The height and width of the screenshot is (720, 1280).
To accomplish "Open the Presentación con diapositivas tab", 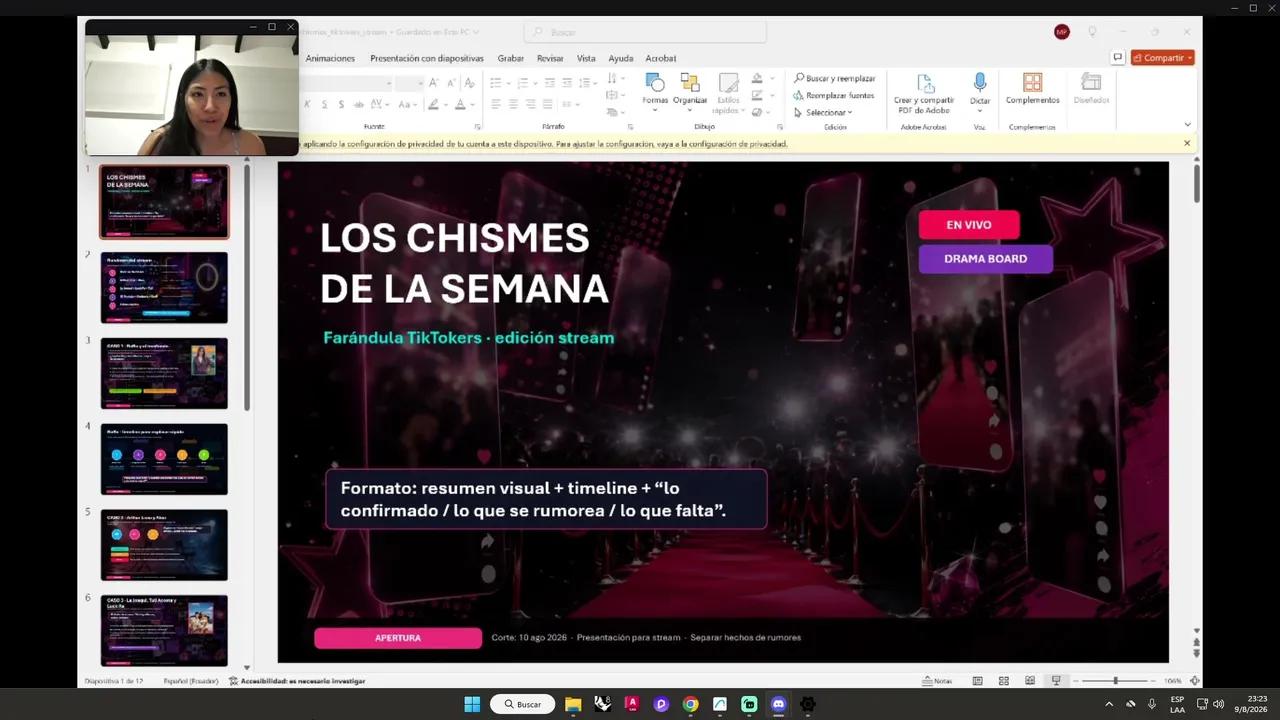I will [x=427, y=58].
